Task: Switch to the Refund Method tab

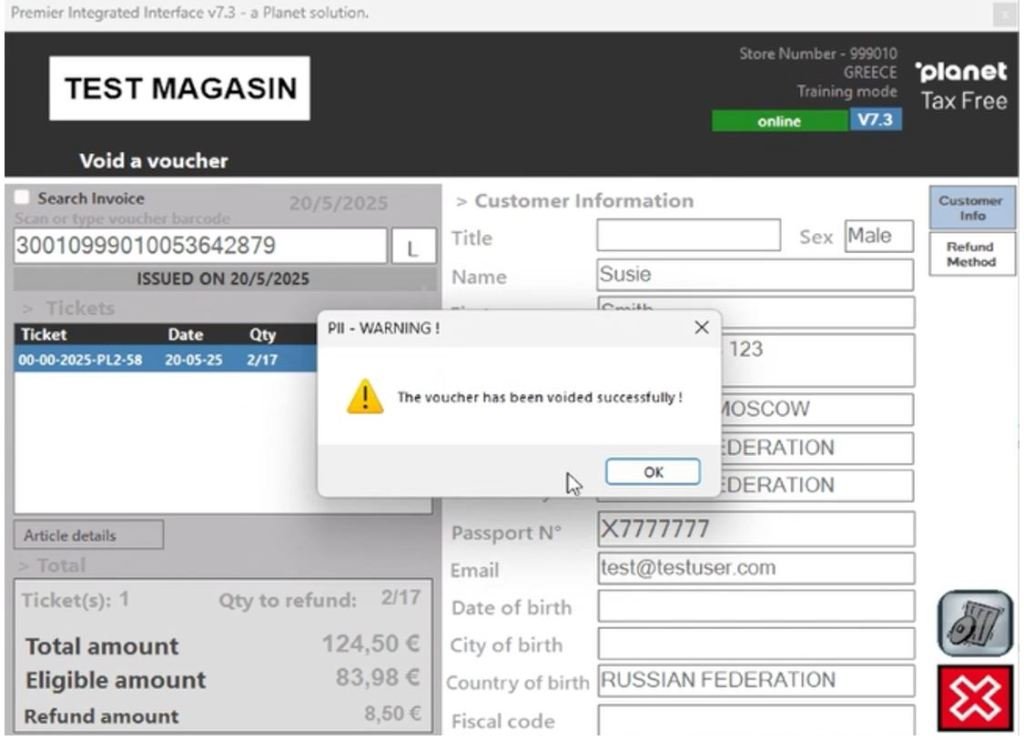Action: (970, 254)
